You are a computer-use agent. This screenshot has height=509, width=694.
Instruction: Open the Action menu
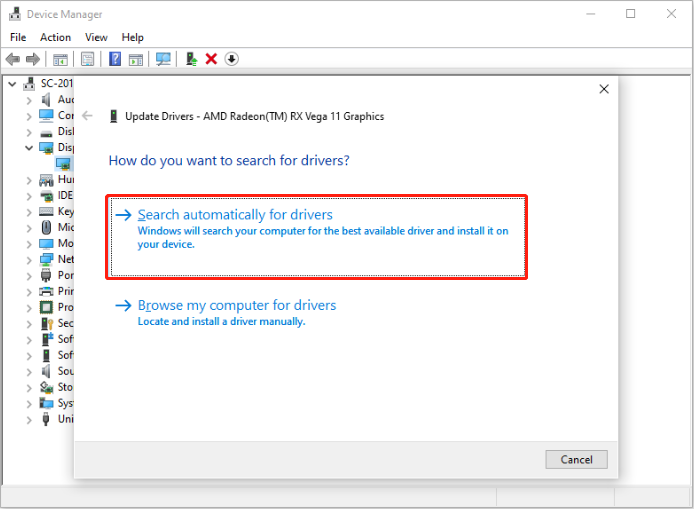[55, 37]
